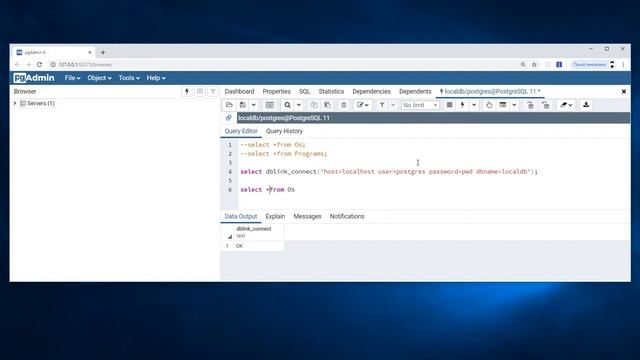Switch to the Dashboard tab

(239, 91)
